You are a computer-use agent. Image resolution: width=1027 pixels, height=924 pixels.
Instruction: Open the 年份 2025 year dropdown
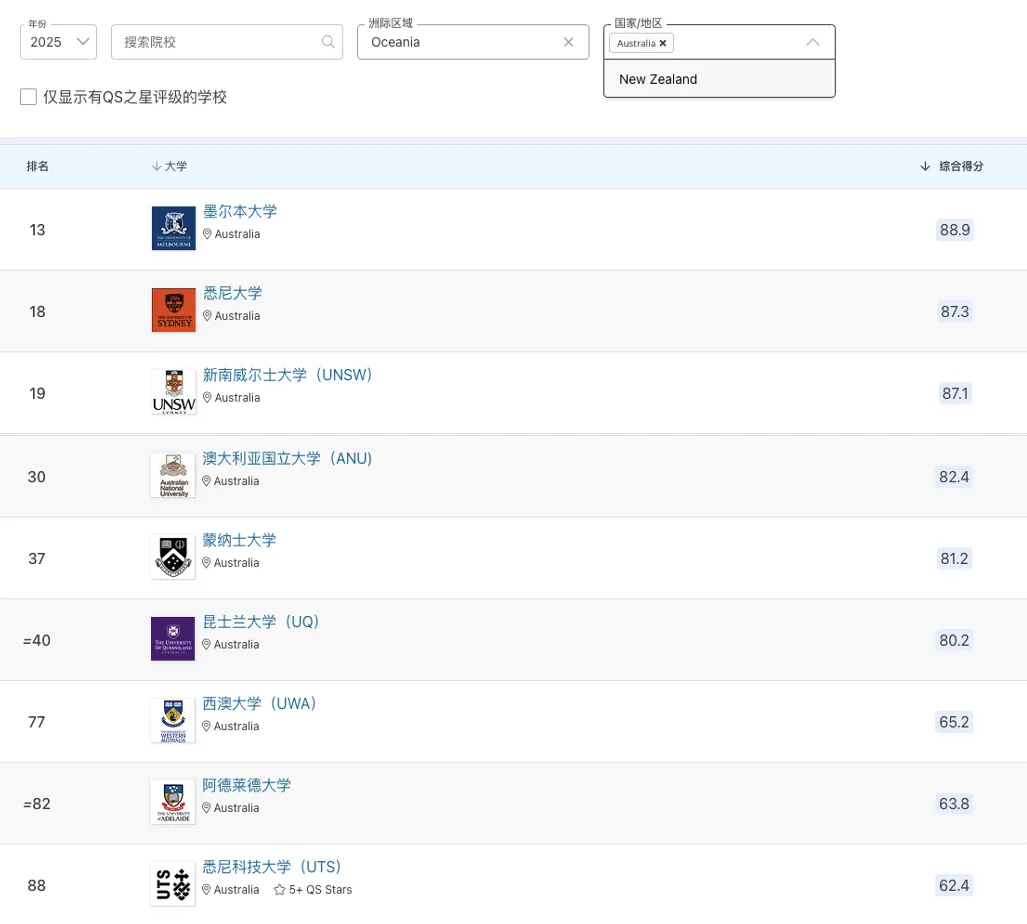click(x=58, y=42)
